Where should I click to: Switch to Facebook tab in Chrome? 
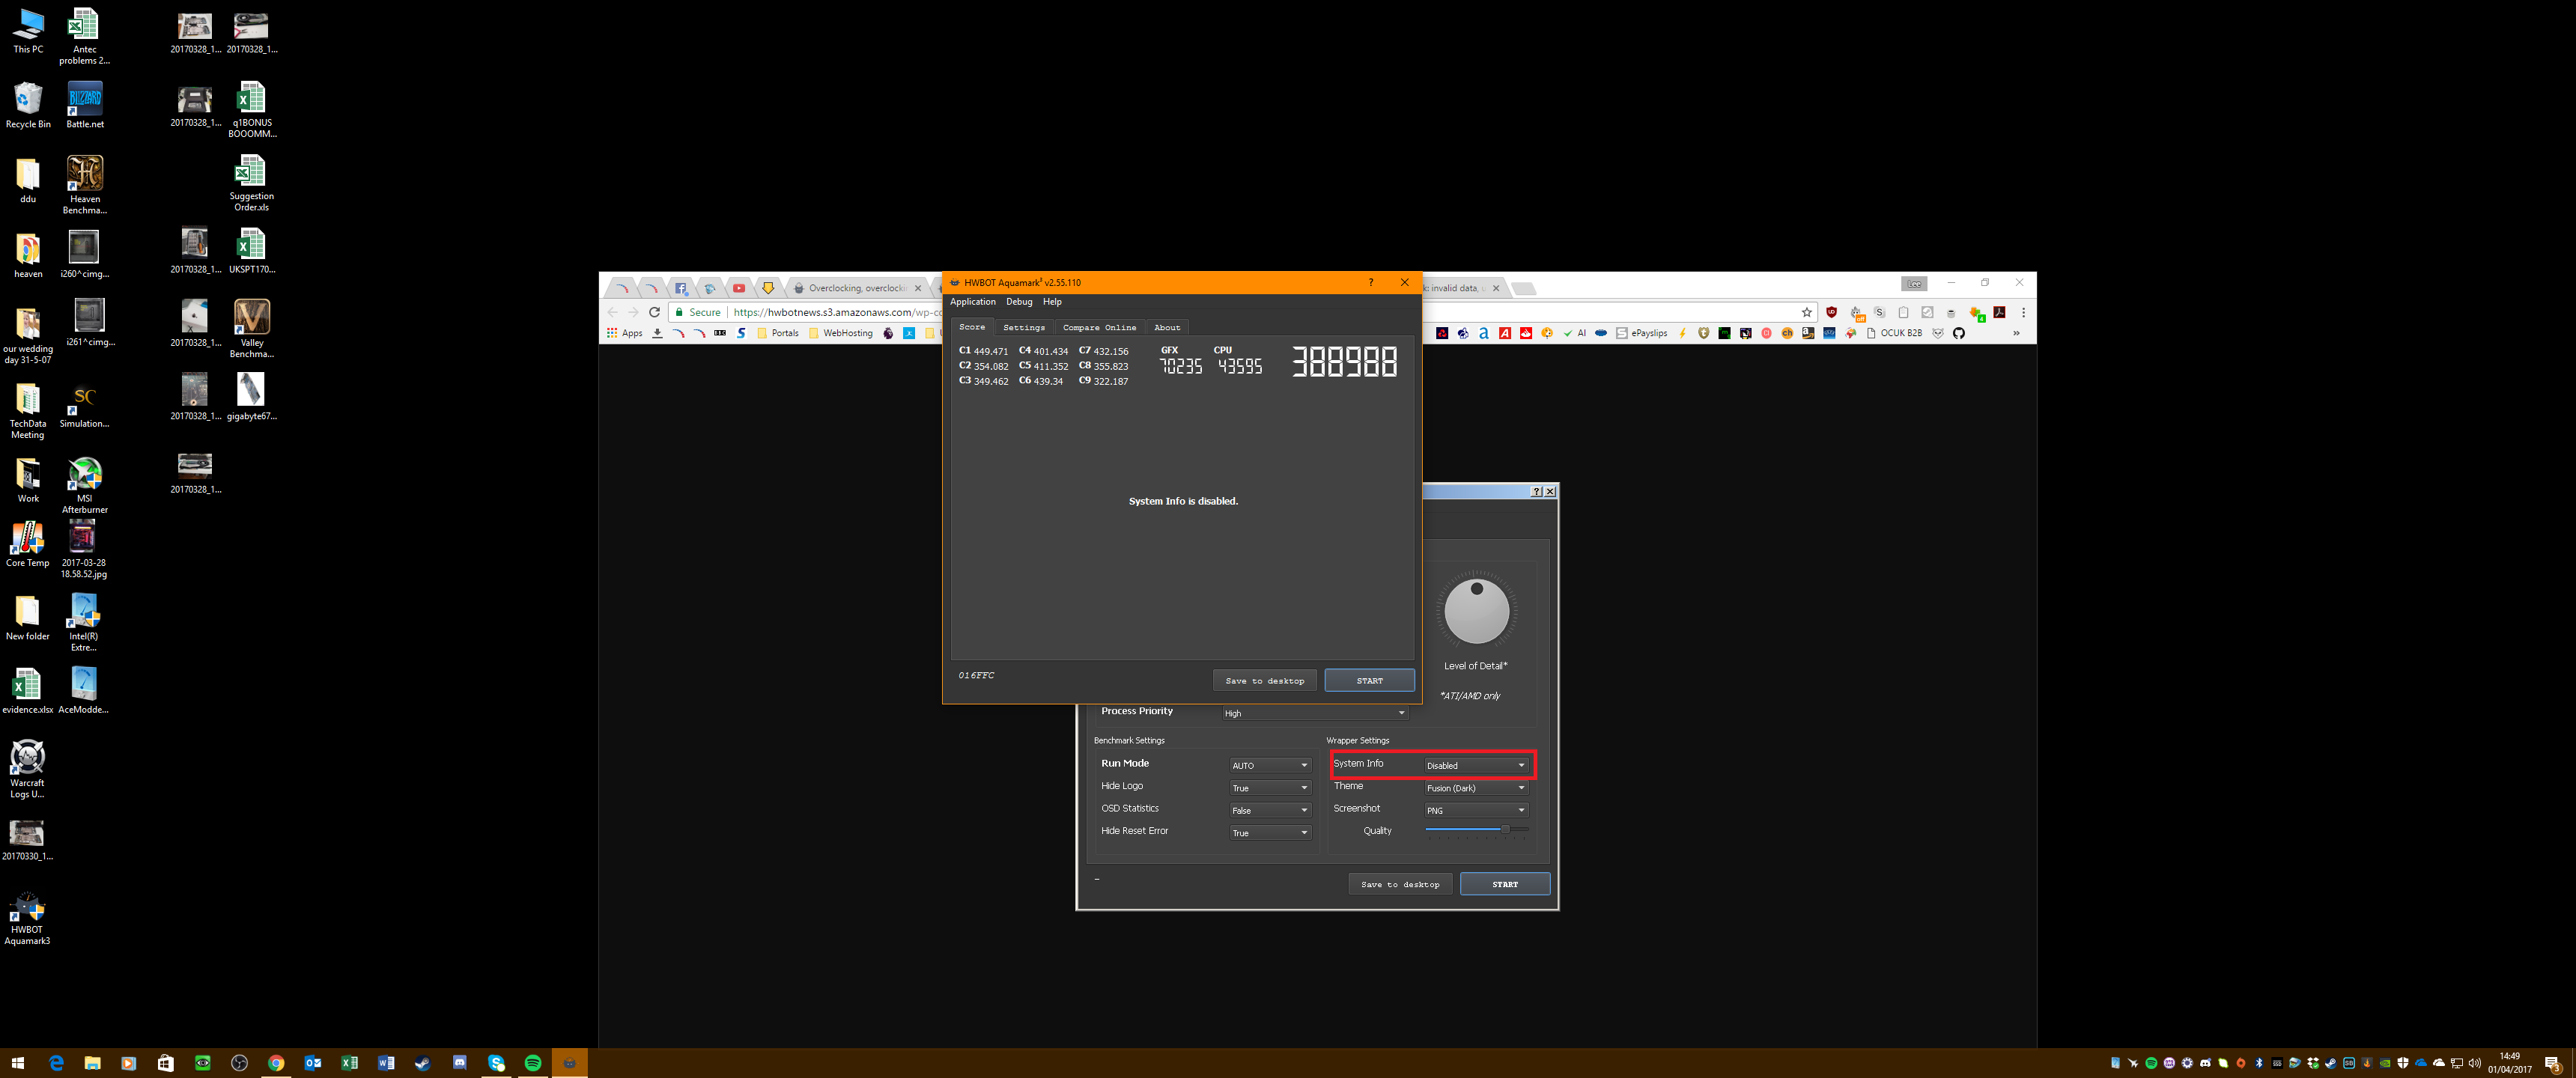(681, 288)
